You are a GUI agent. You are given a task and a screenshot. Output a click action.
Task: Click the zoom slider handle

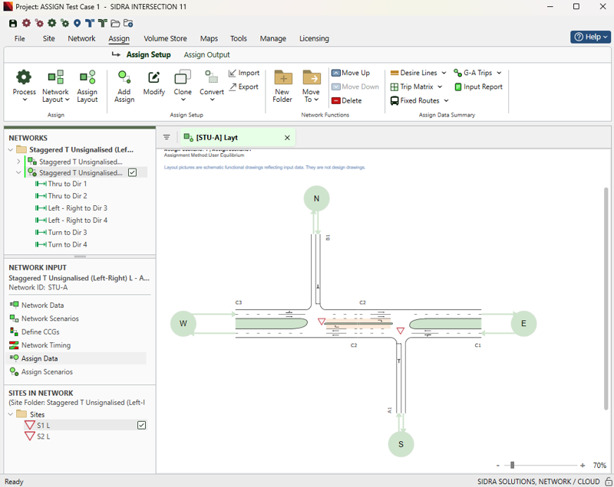point(512,465)
